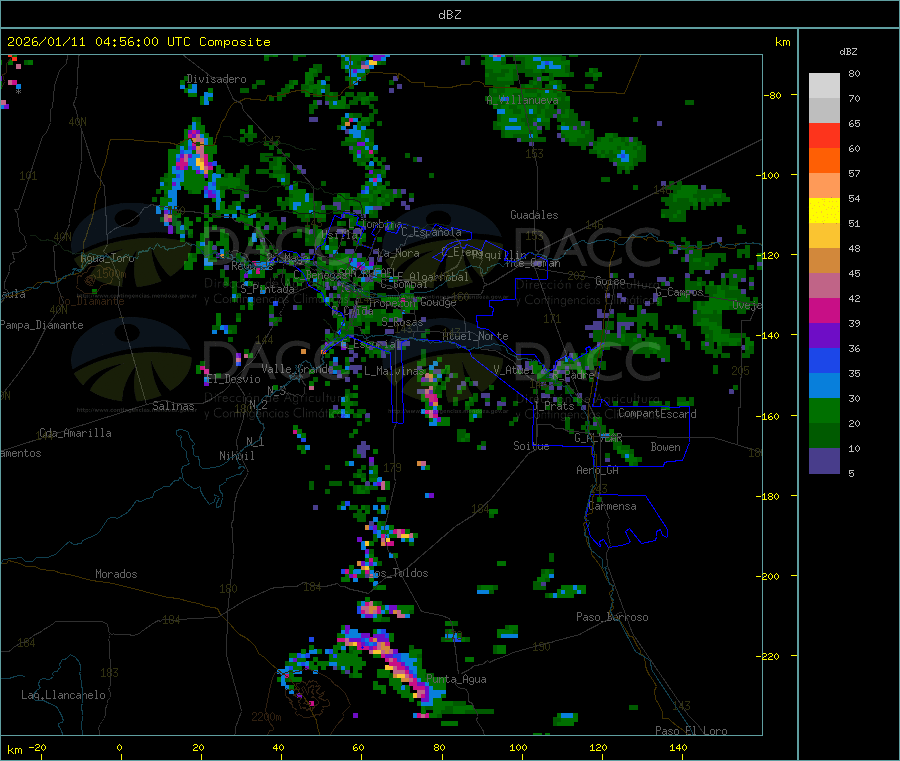Click the brown 45-48 dBZ legend swatch
The height and width of the screenshot is (761, 900).
[x=824, y=261]
